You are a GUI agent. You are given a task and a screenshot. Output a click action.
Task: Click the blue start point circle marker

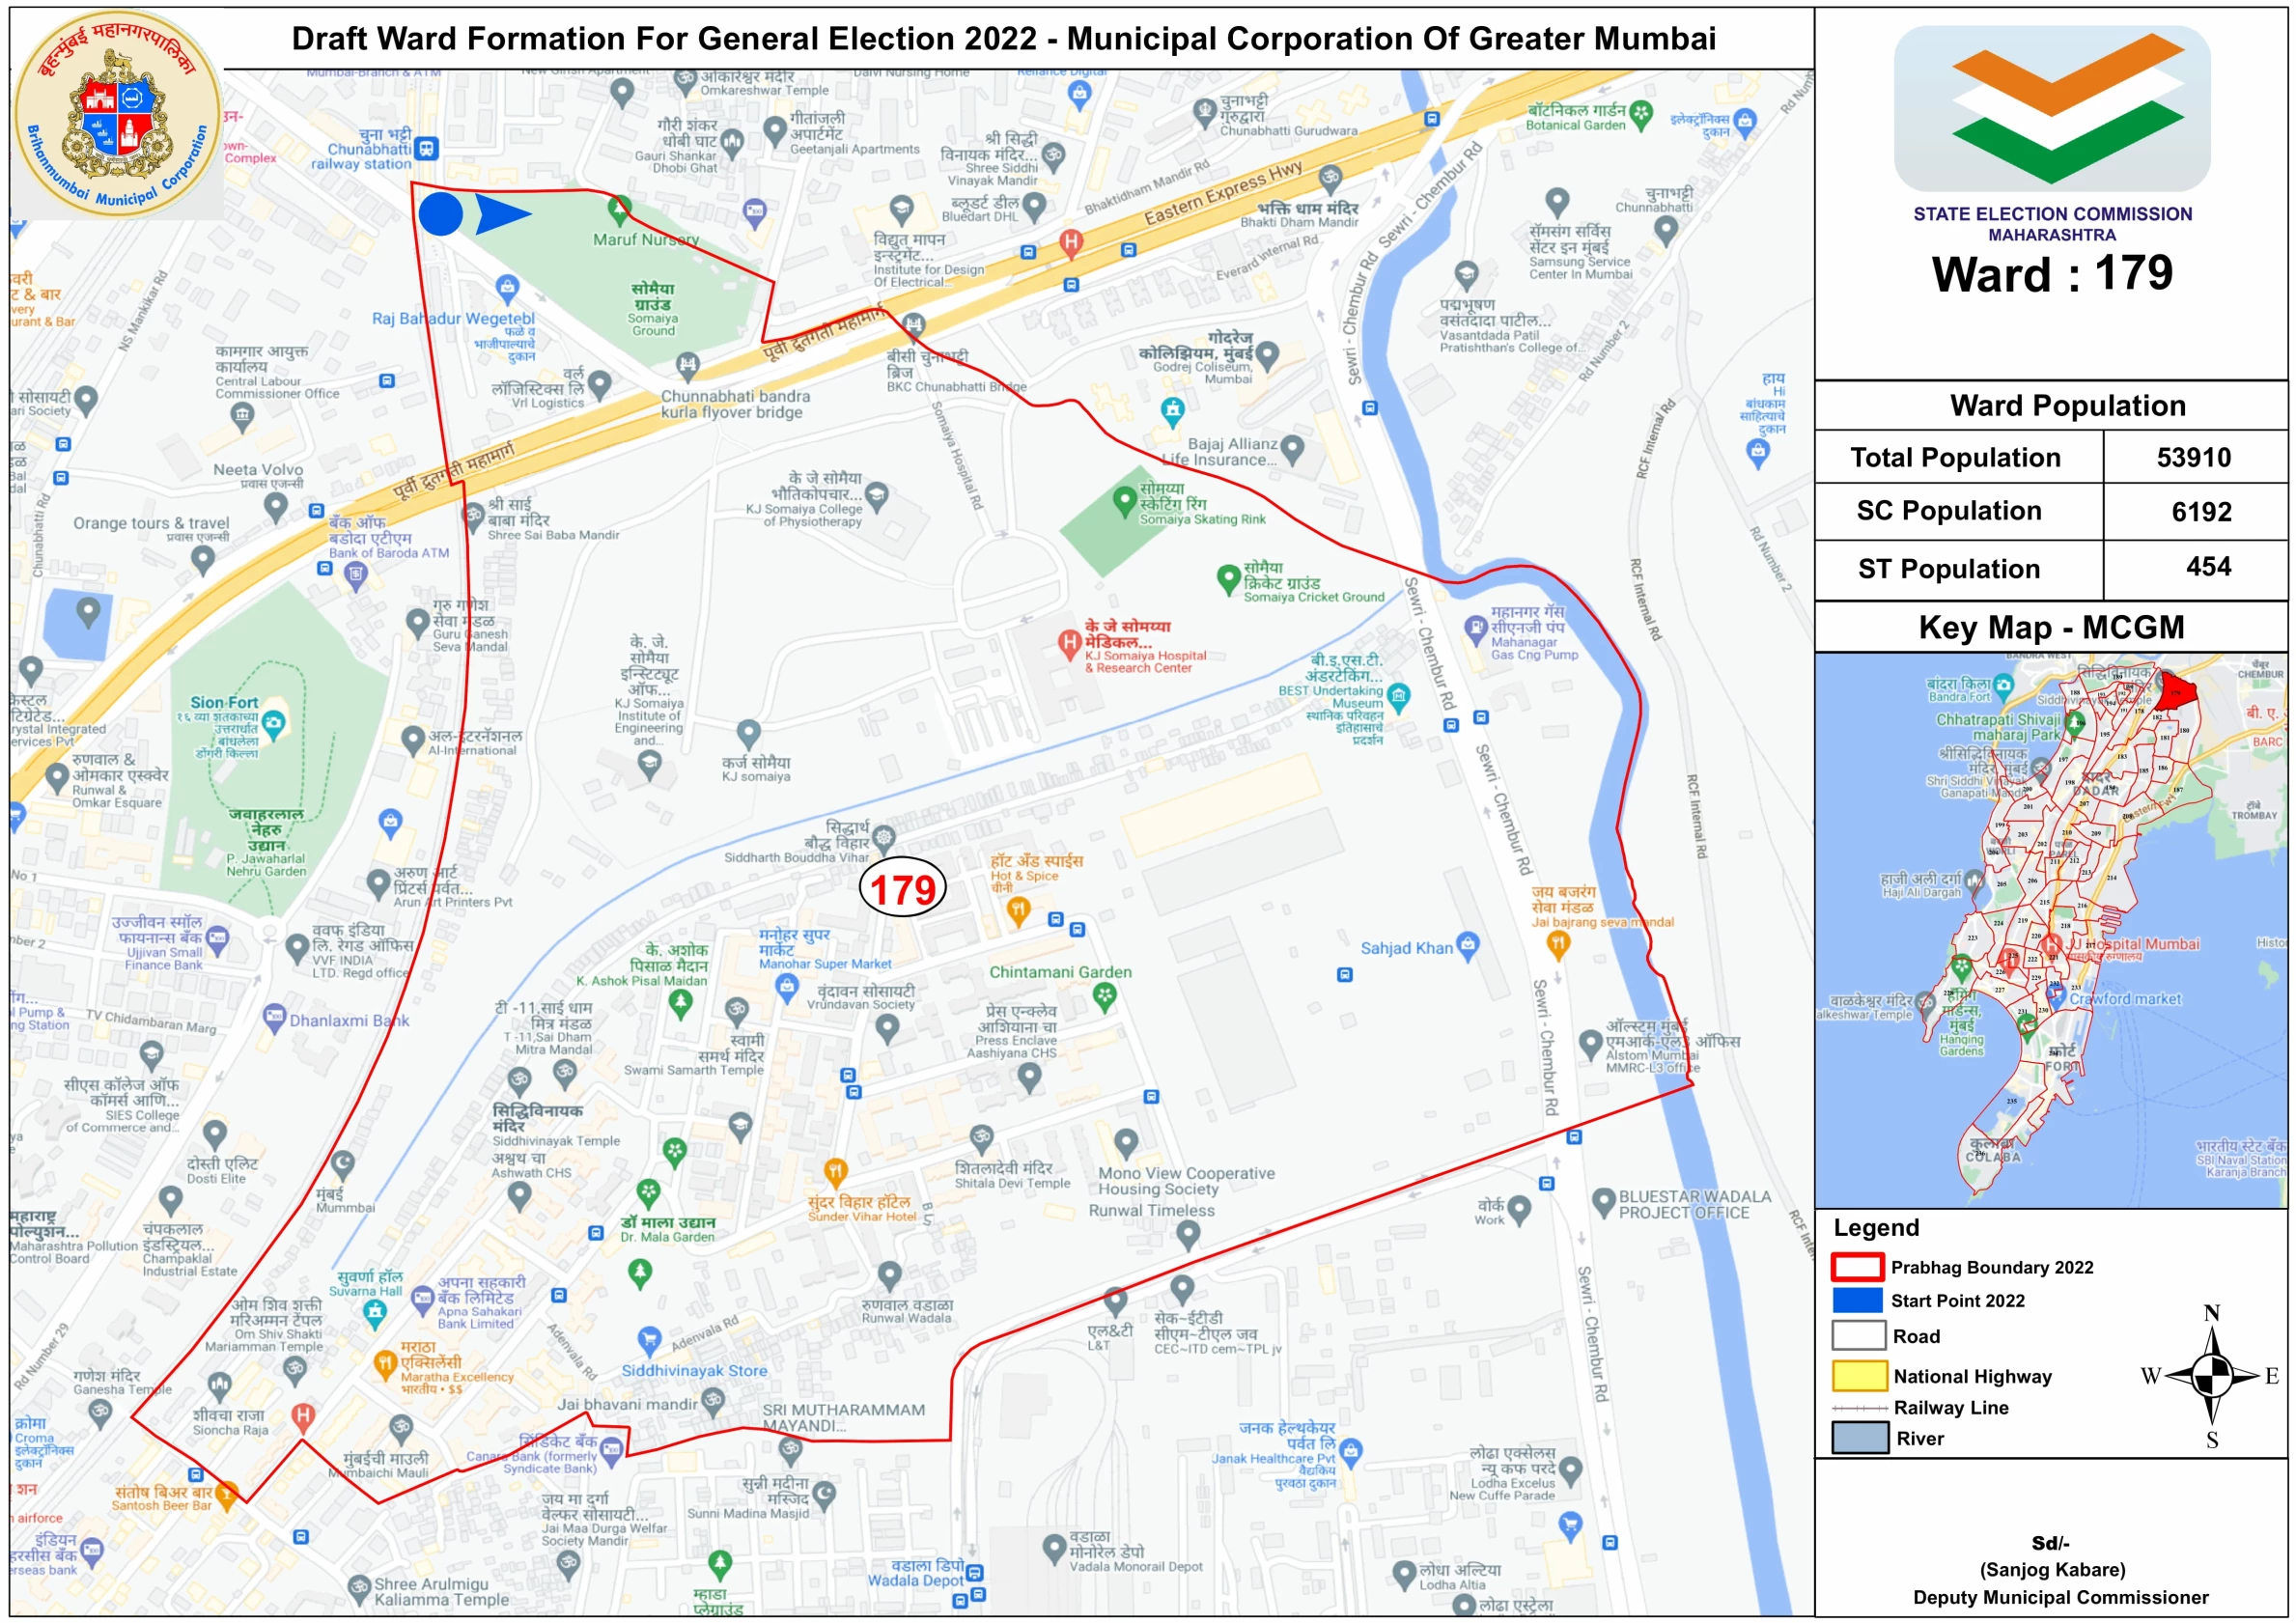click(440, 214)
